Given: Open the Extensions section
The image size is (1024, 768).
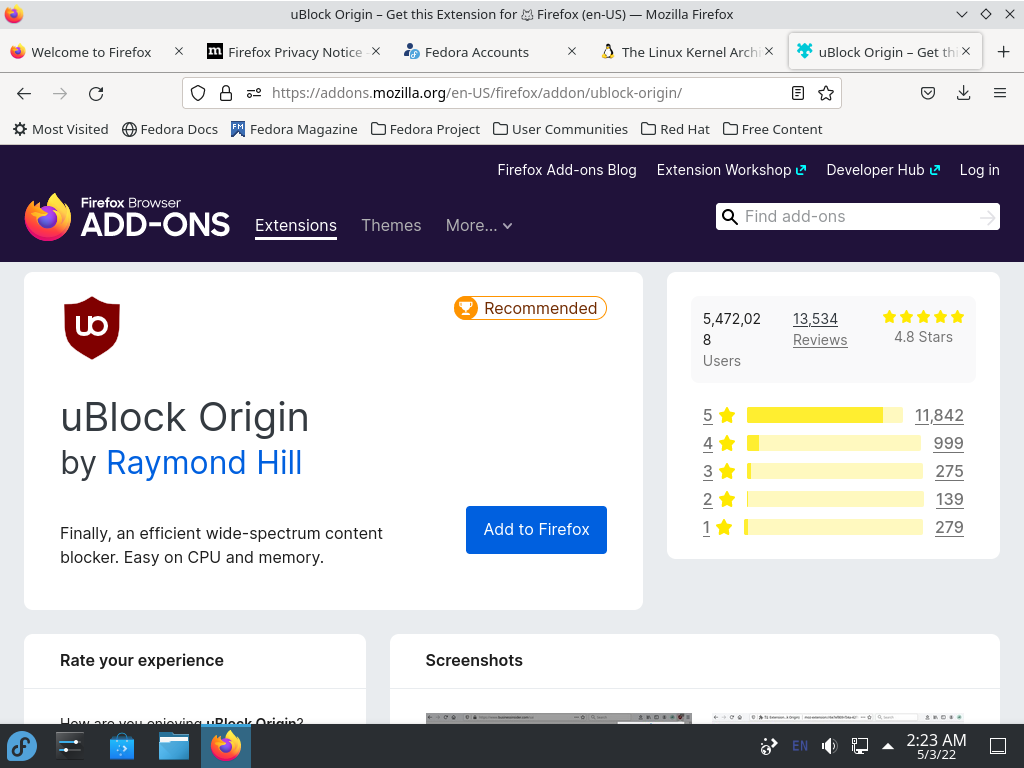Looking at the screenshot, I should [296, 225].
